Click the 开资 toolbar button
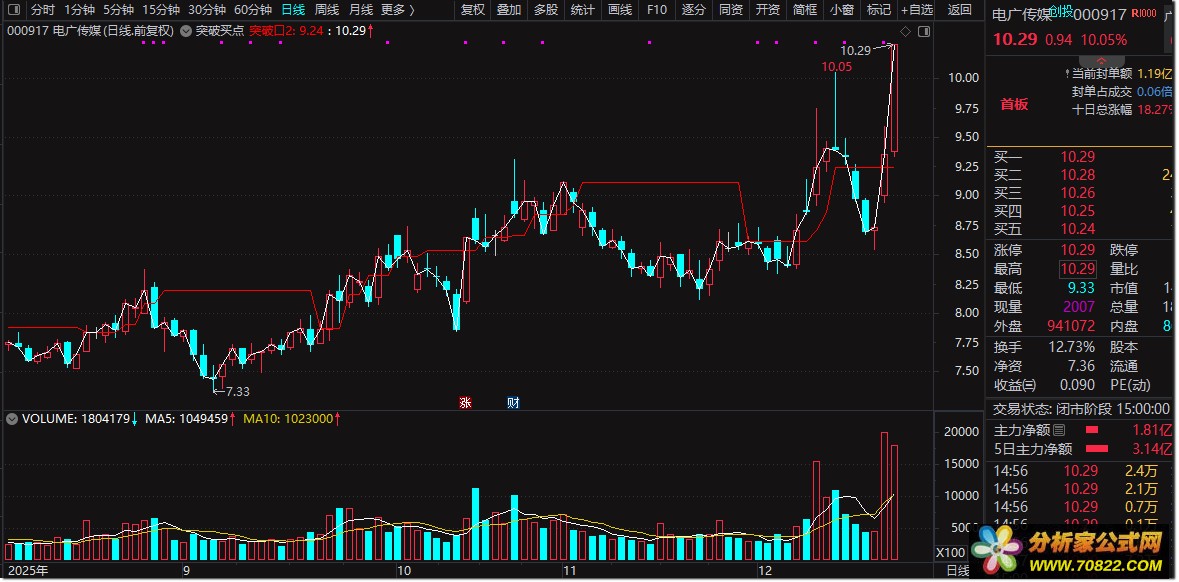This screenshot has height=582, width=1179. 767,10
